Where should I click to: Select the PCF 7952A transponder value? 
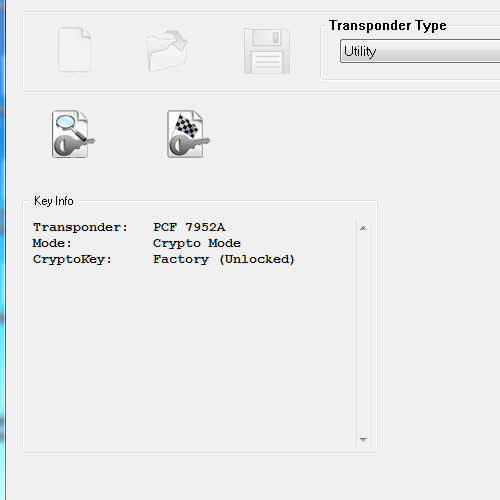[189, 227]
